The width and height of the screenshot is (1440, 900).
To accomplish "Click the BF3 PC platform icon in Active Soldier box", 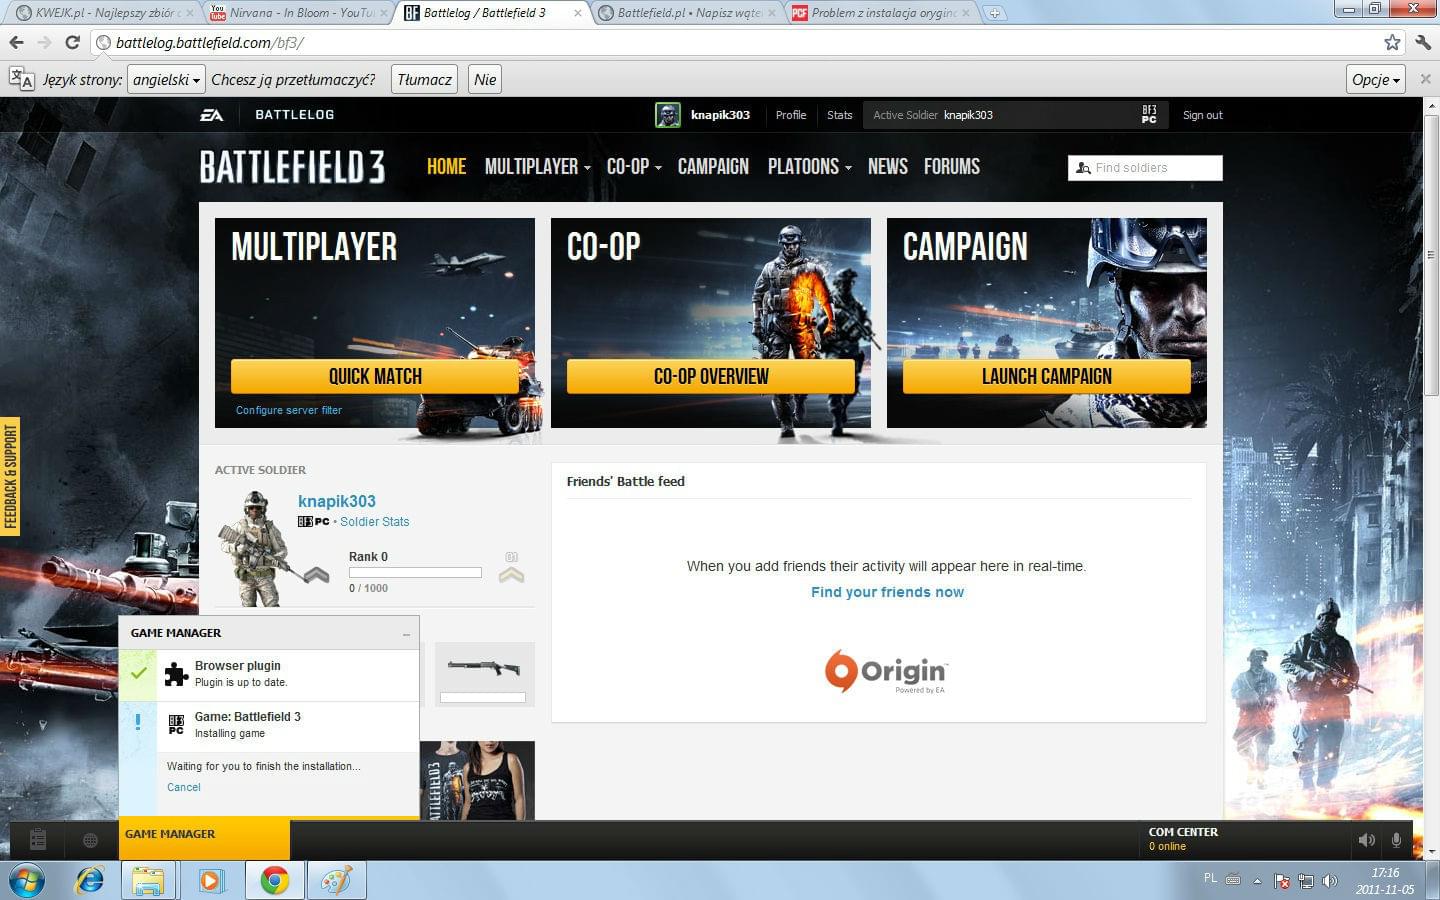I will [x=1149, y=115].
